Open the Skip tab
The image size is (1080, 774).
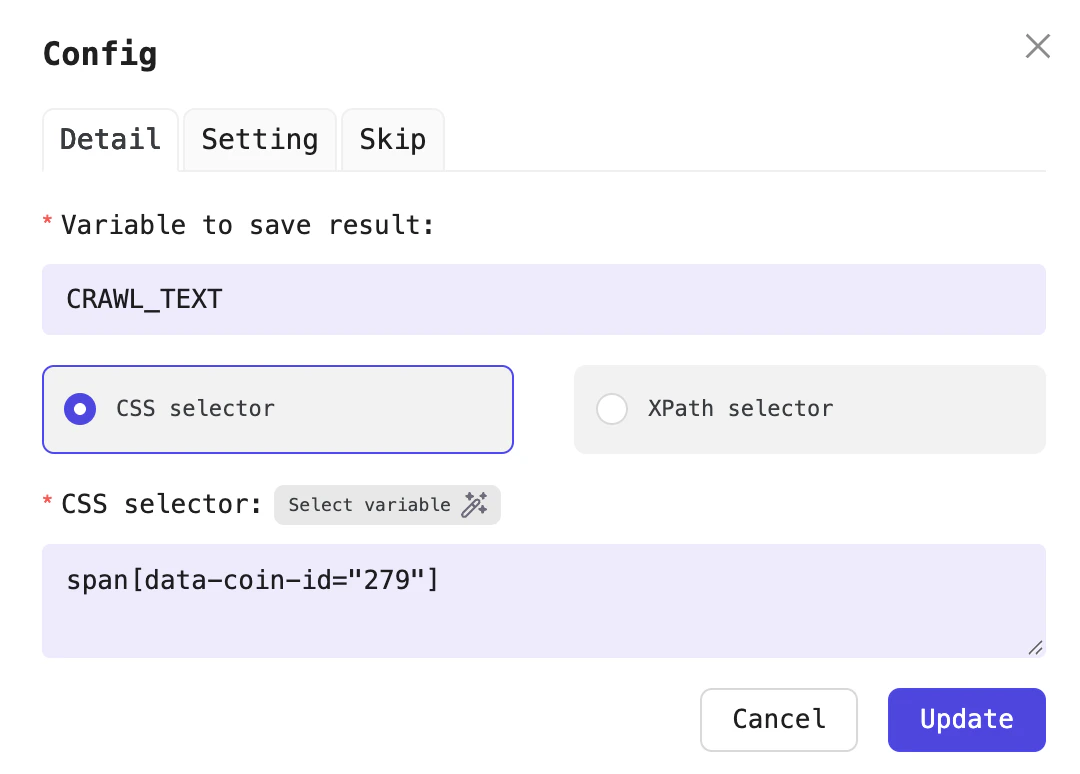[392, 139]
